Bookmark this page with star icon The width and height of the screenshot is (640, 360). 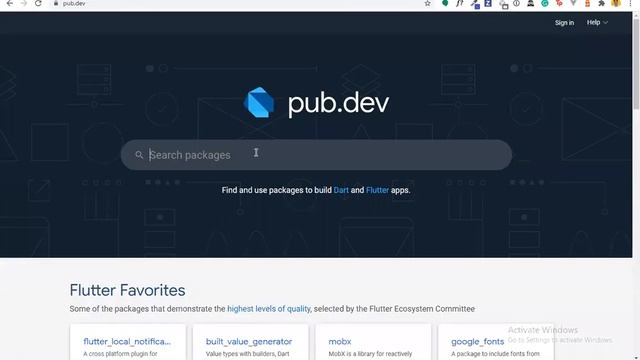[x=427, y=3]
